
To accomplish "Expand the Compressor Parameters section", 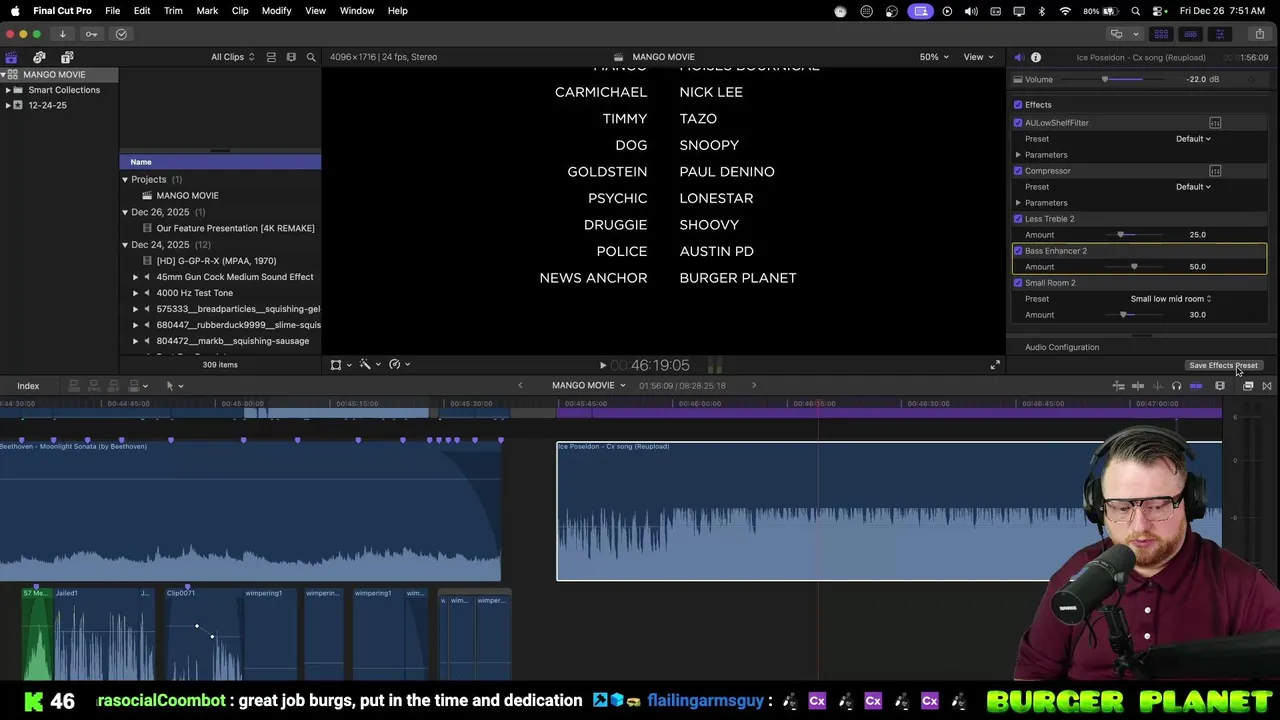I will (1018, 203).
